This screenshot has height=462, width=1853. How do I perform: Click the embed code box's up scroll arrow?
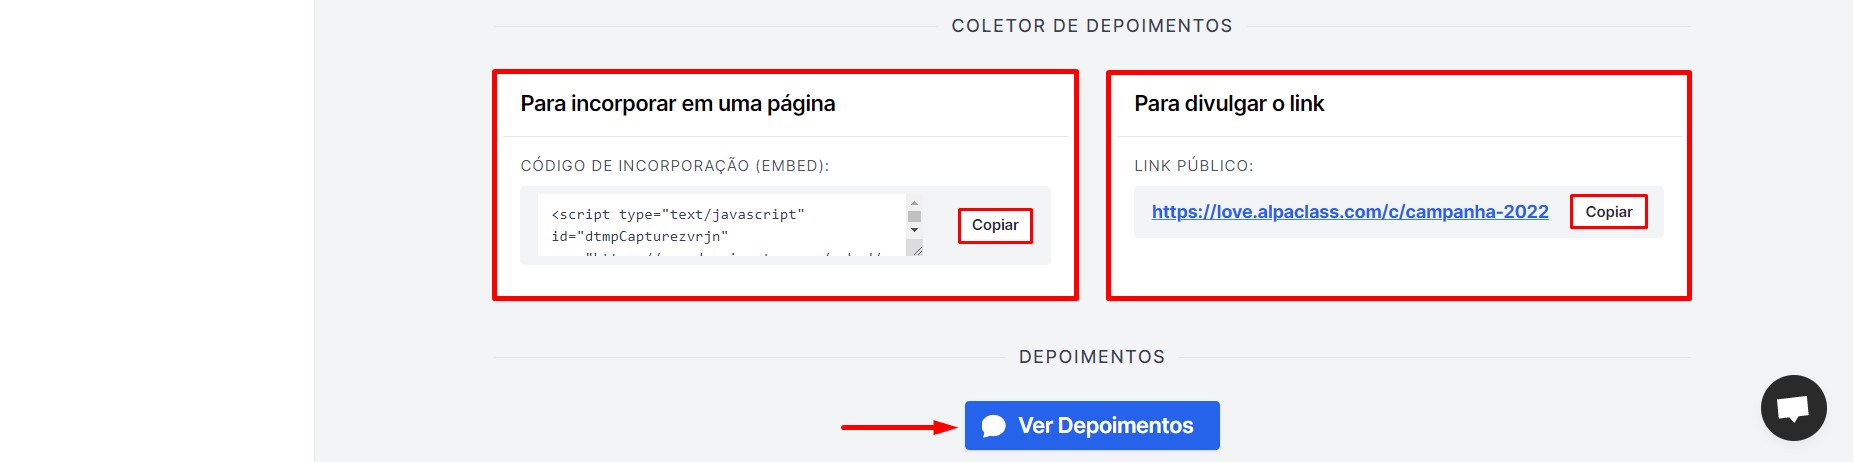coord(914,203)
